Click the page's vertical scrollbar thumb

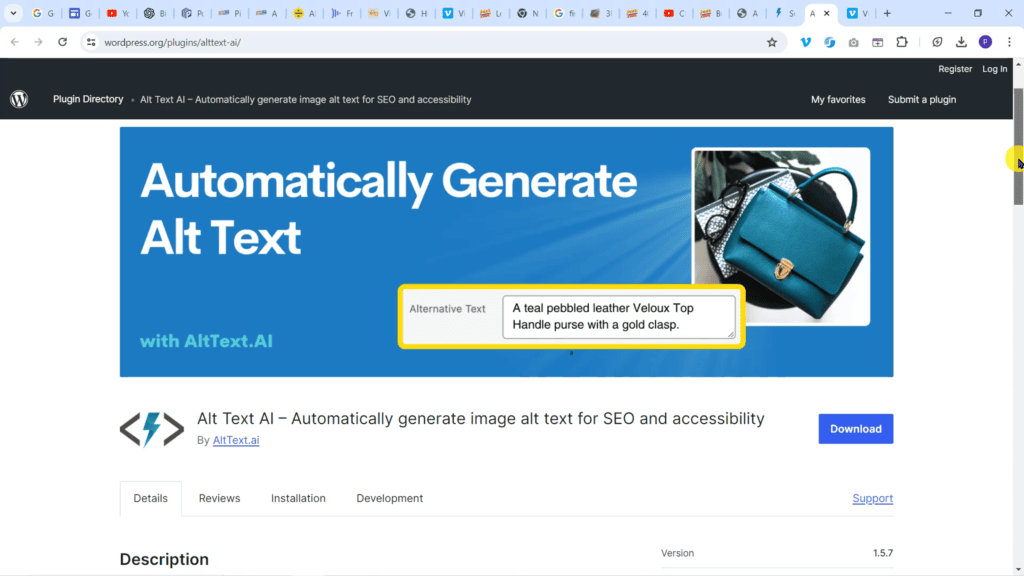(x=1018, y=145)
